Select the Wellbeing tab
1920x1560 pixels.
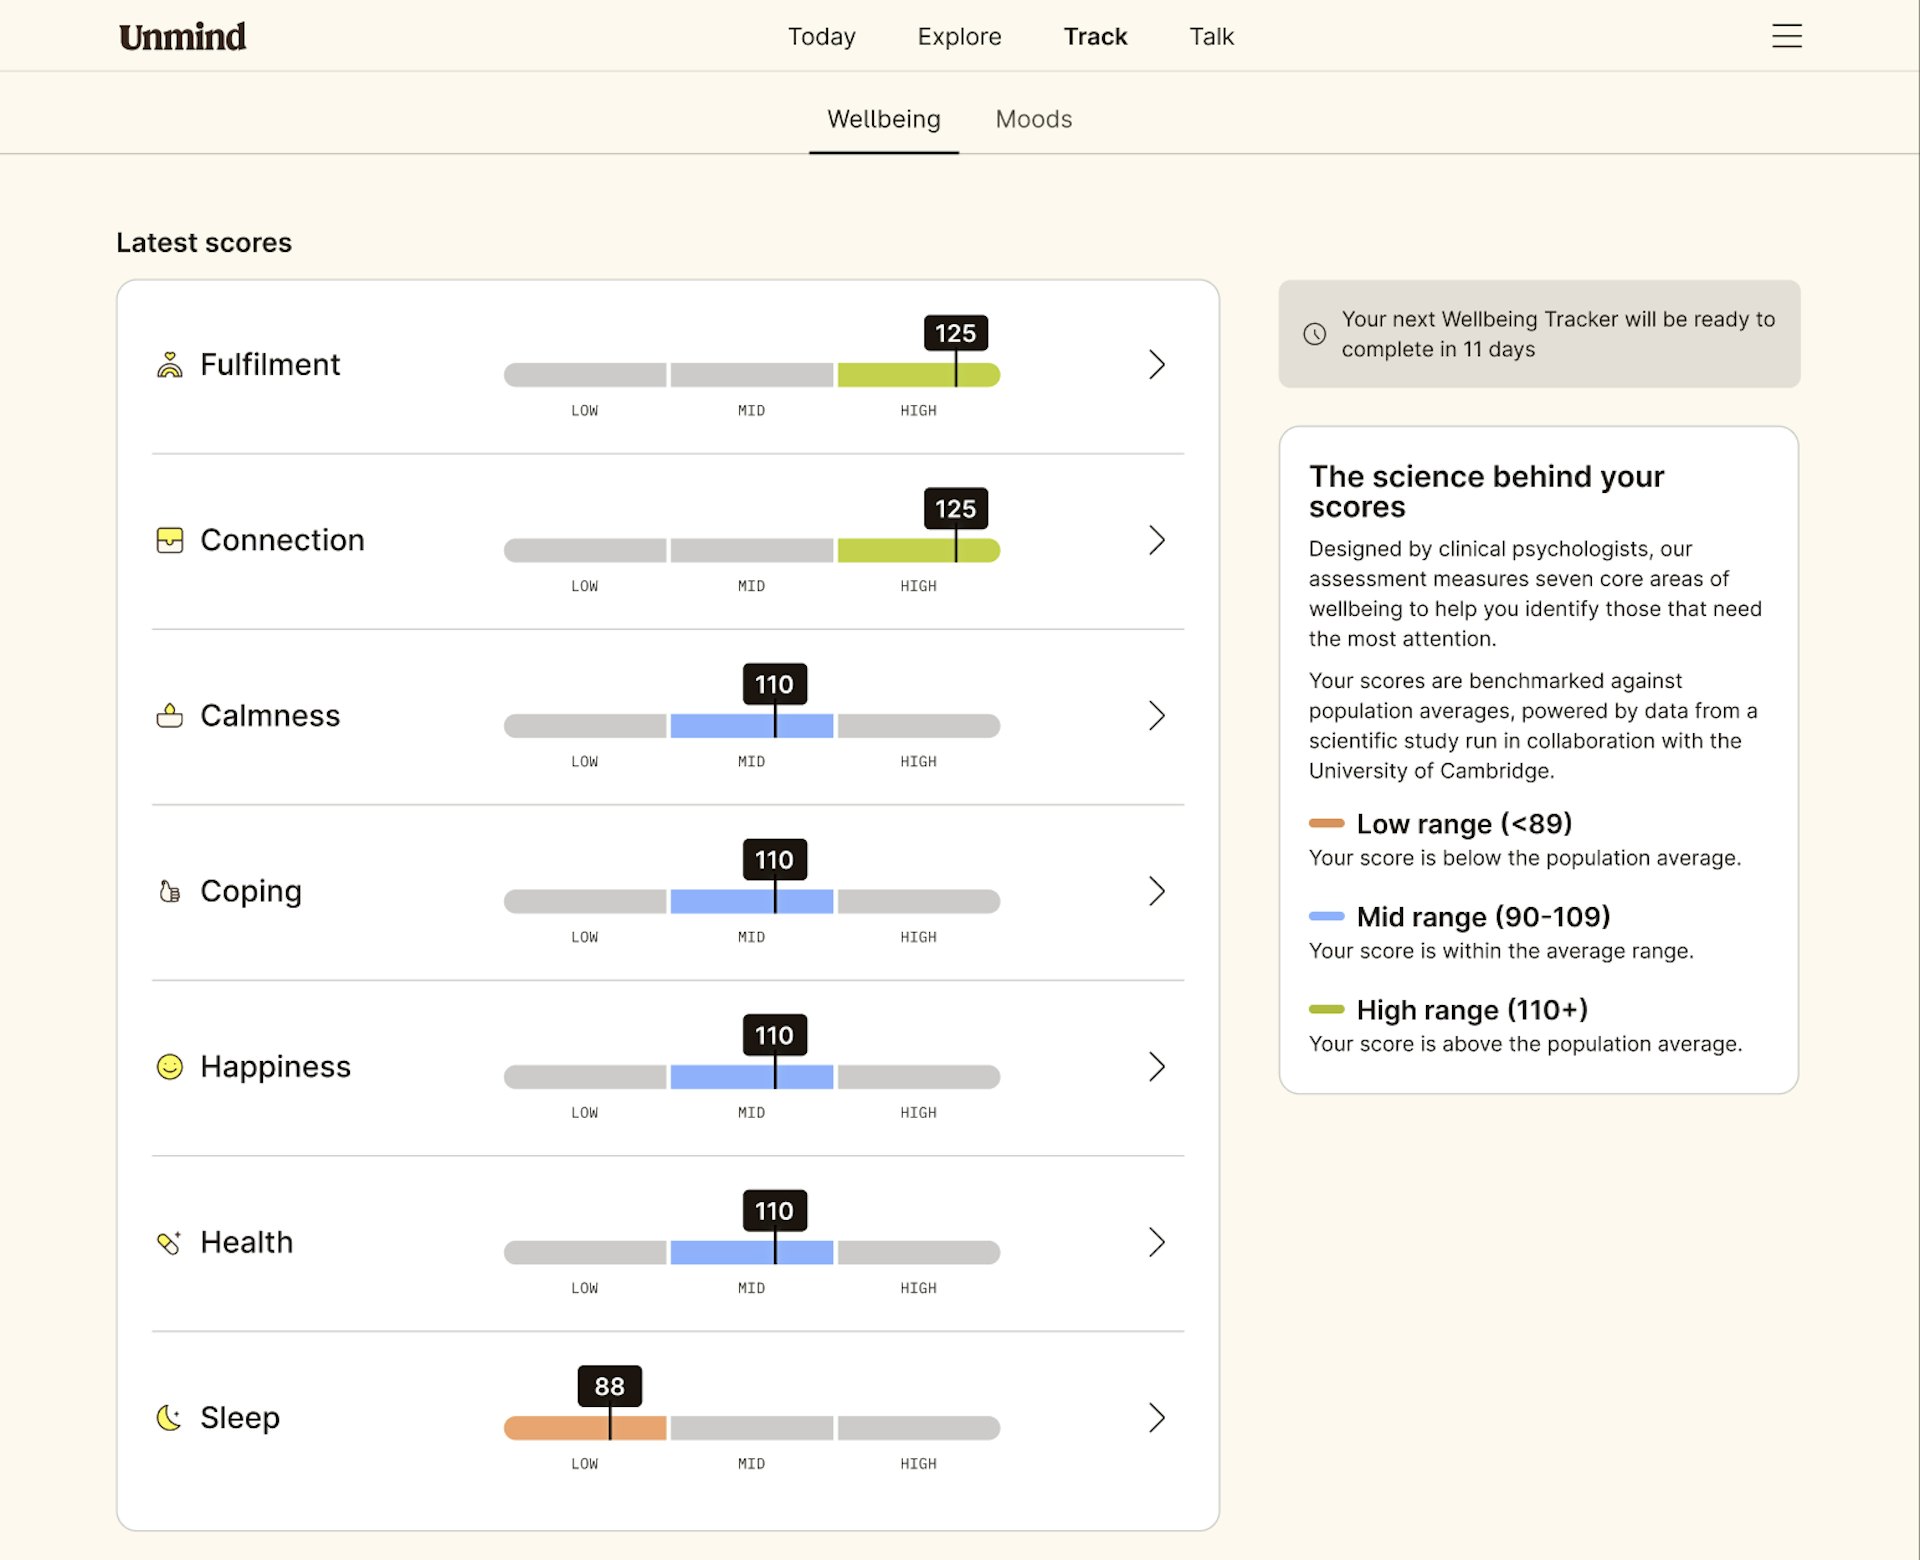(x=883, y=119)
